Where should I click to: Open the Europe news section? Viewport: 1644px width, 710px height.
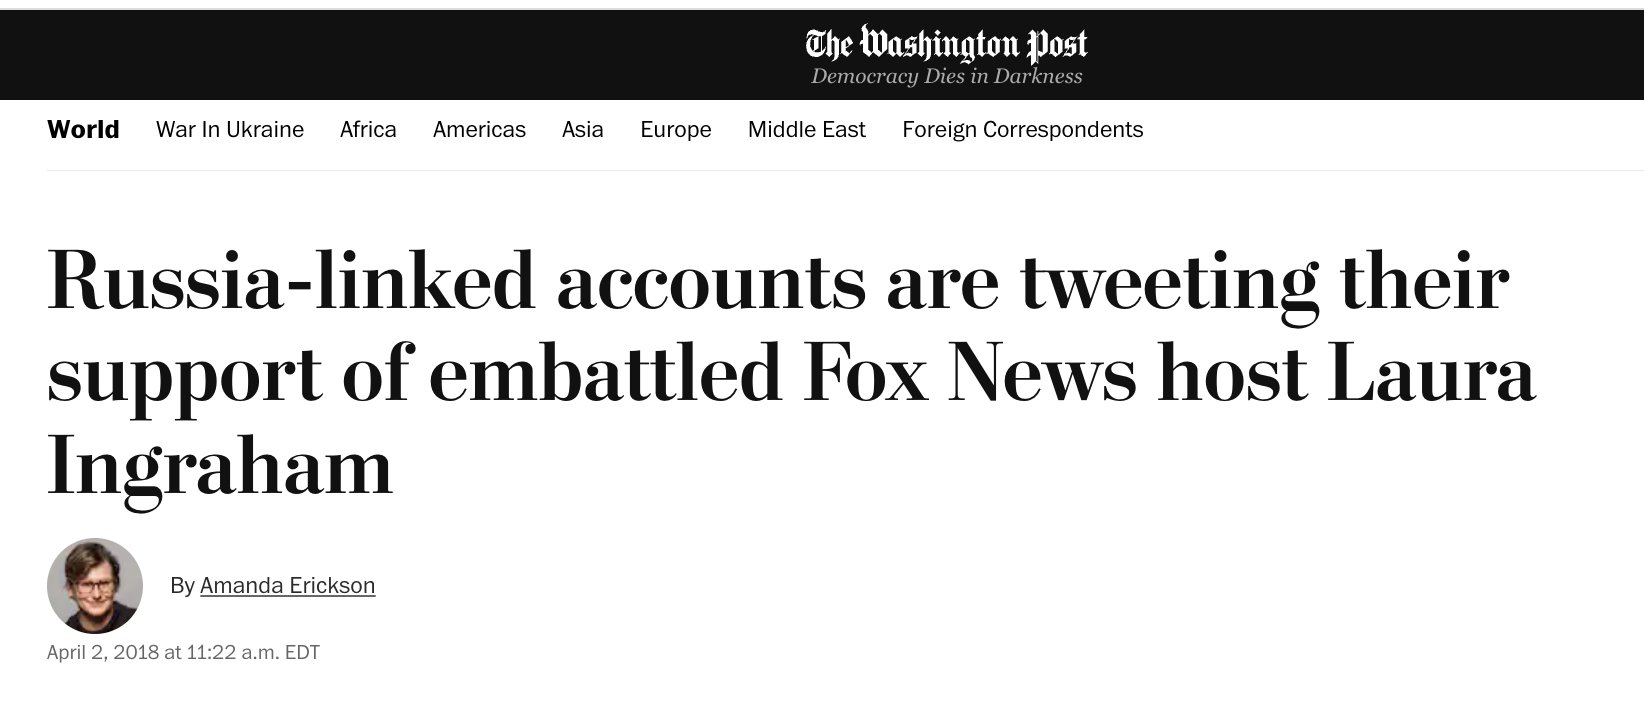pyautogui.click(x=676, y=130)
